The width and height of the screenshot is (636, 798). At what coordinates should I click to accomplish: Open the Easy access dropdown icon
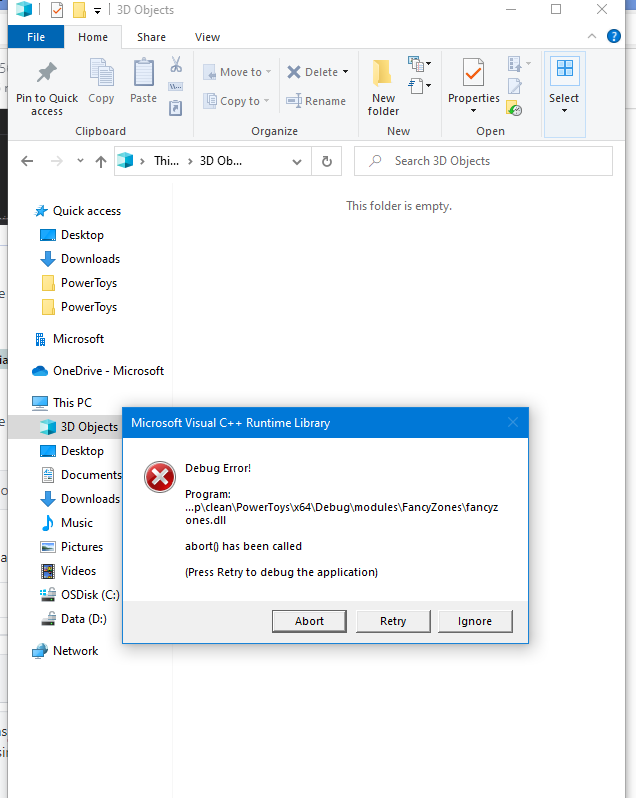[x=419, y=86]
